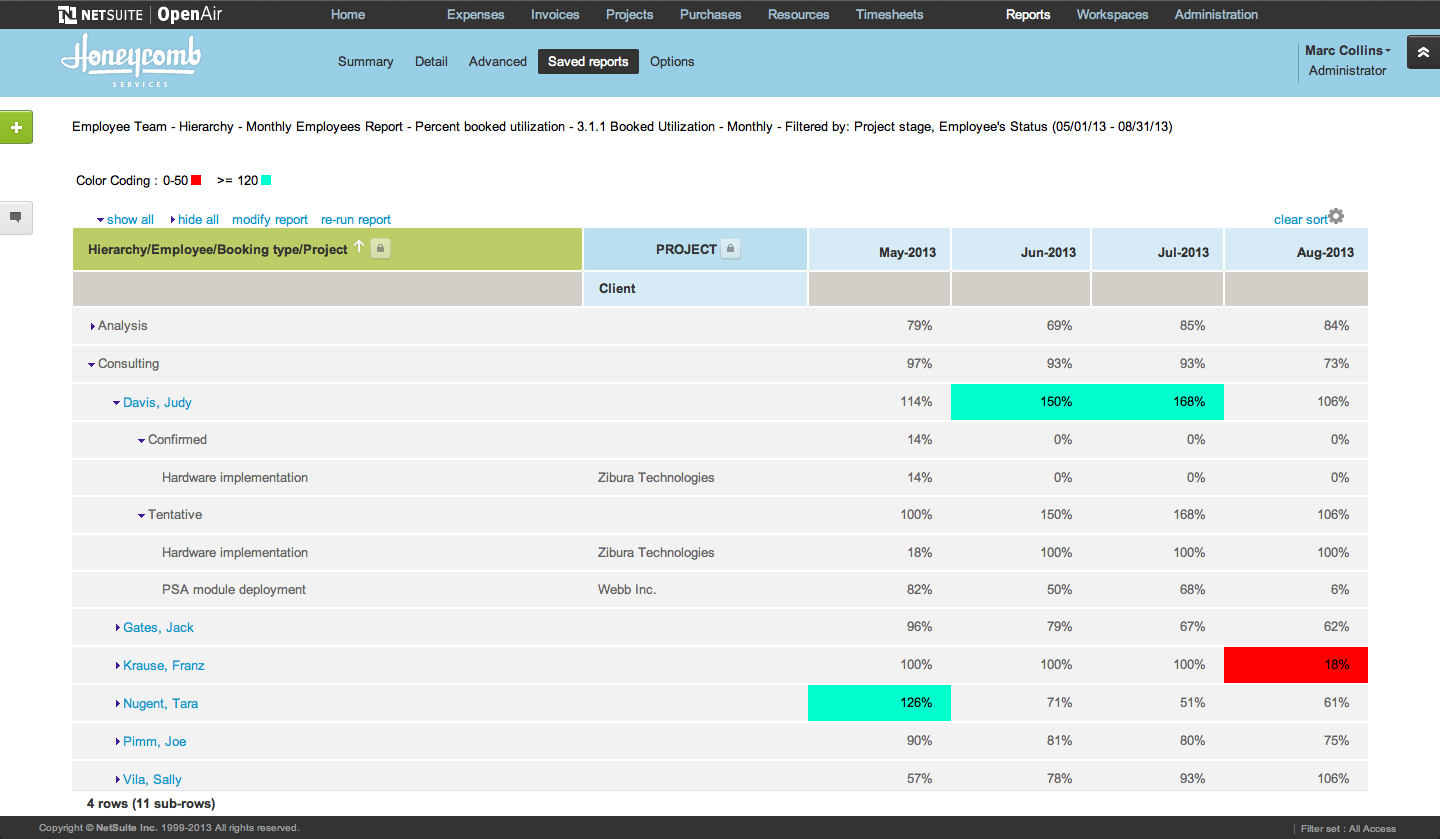
Task: Click the NetSuite logo icon
Action: (x=66, y=14)
